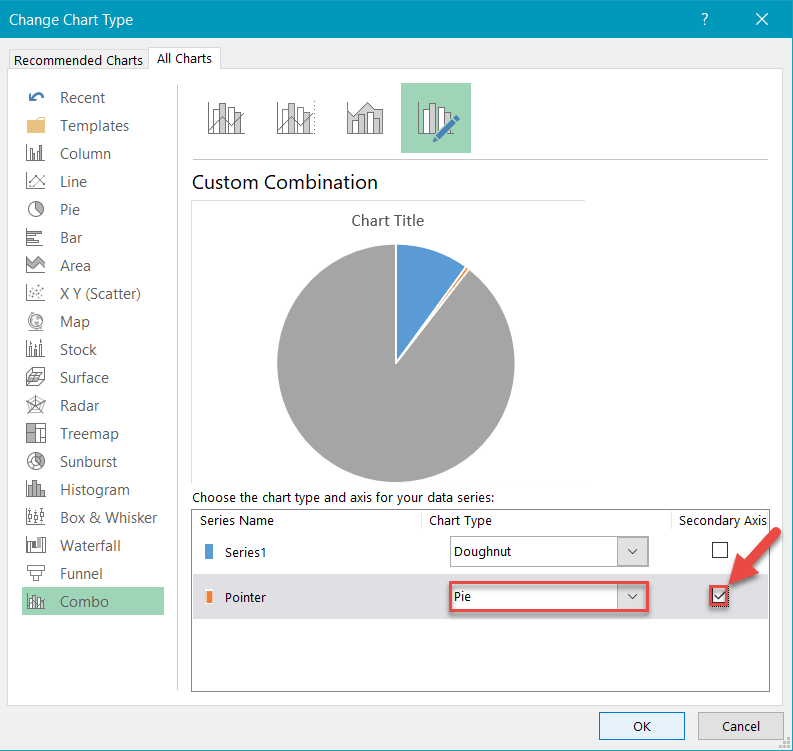The height and width of the screenshot is (751, 793).
Task: Choose Clustered Column - Line on Secondary Axis icon
Action: 295,118
